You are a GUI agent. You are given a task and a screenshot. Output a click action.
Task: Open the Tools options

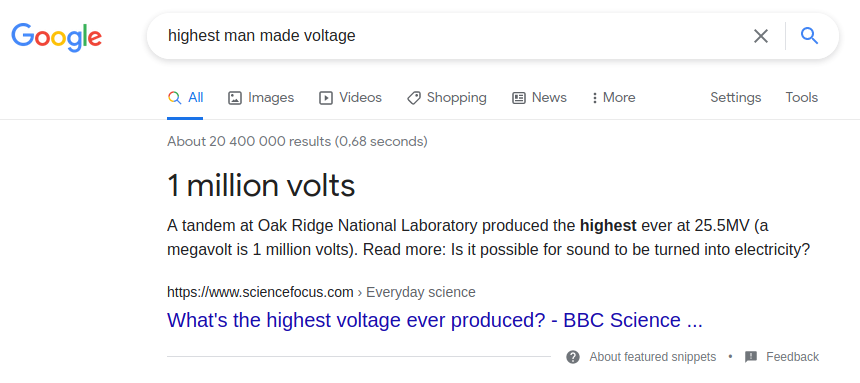[x=801, y=98]
